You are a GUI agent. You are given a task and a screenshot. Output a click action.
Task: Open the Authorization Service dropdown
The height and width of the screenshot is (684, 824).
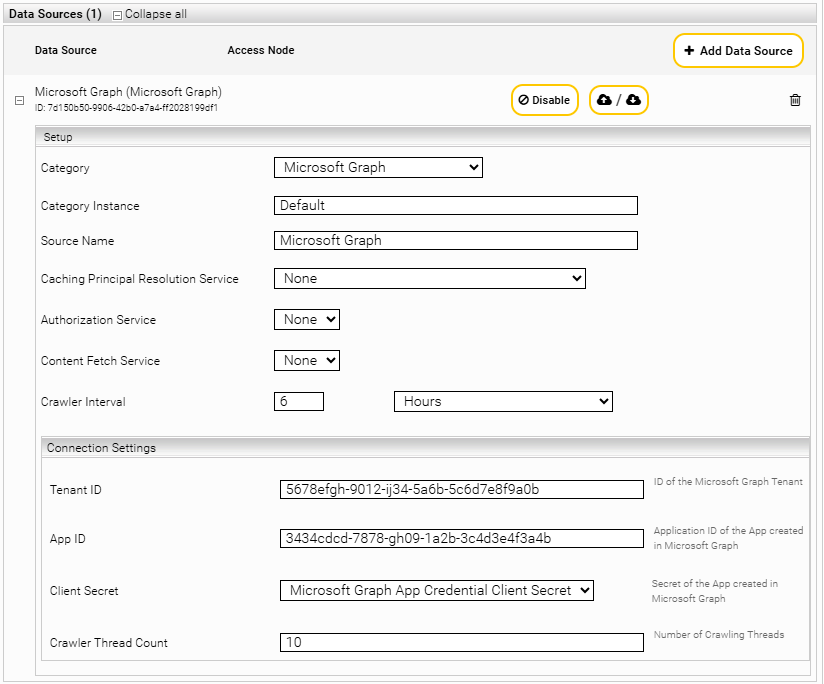coord(306,320)
